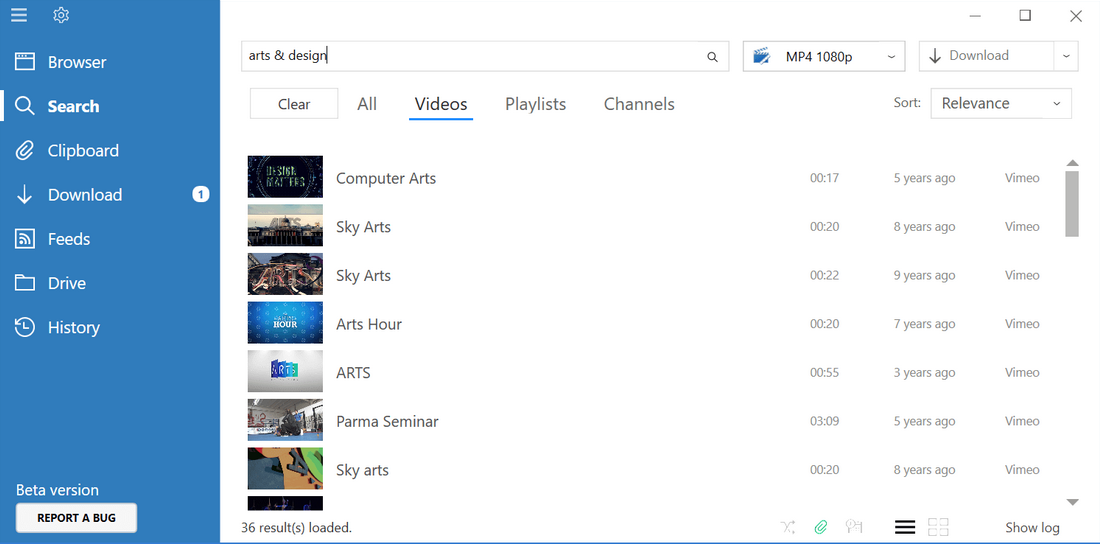The image size is (1100, 545).
Task: Click the magnifier icon in search box
Action: (x=712, y=57)
